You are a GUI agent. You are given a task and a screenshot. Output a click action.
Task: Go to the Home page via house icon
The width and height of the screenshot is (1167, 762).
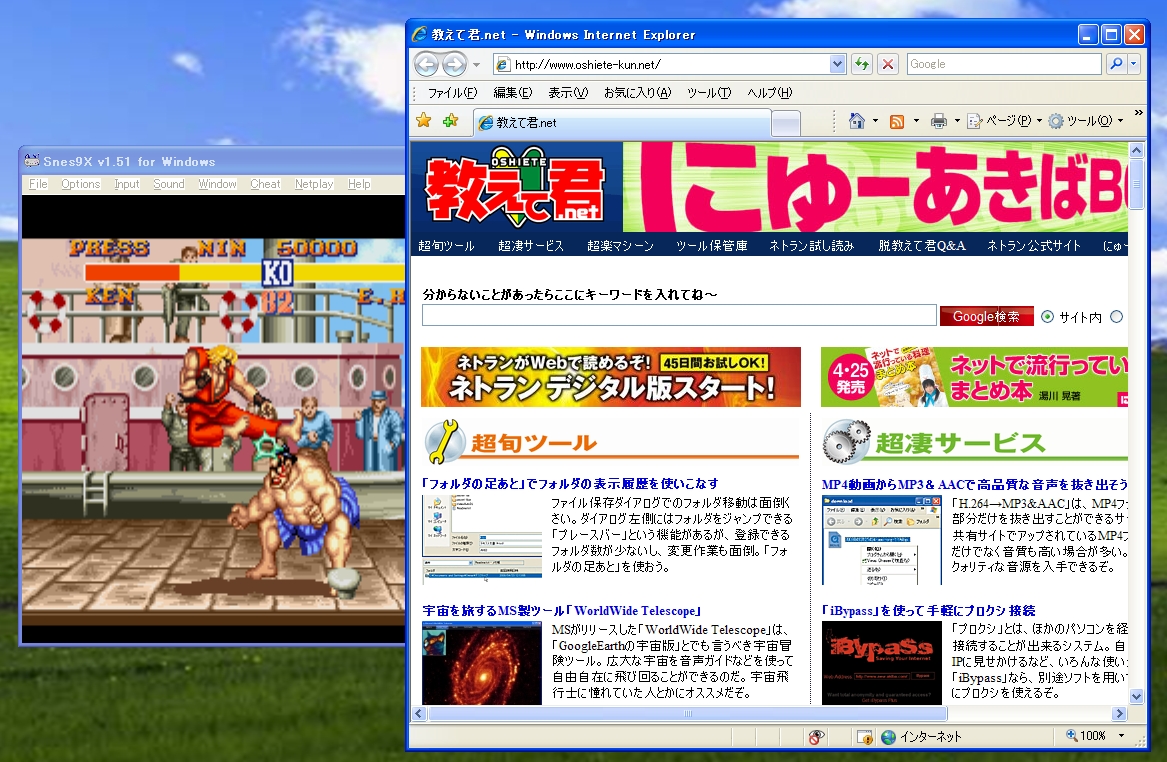[x=857, y=121]
